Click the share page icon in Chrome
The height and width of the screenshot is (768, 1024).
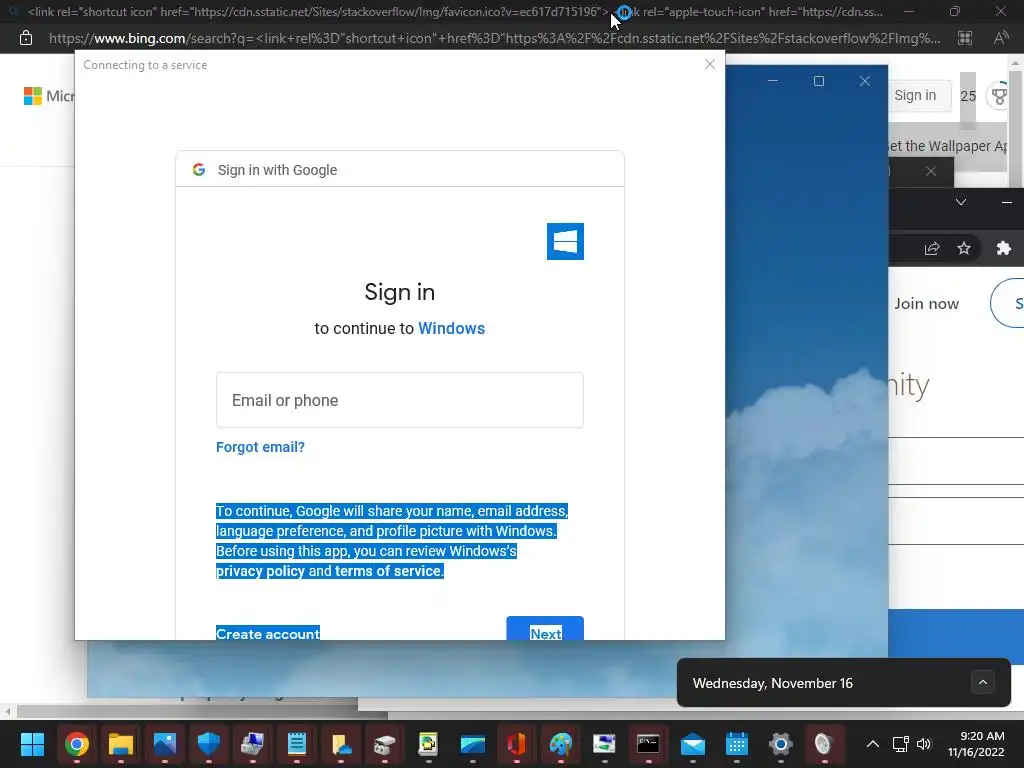(x=932, y=248)
